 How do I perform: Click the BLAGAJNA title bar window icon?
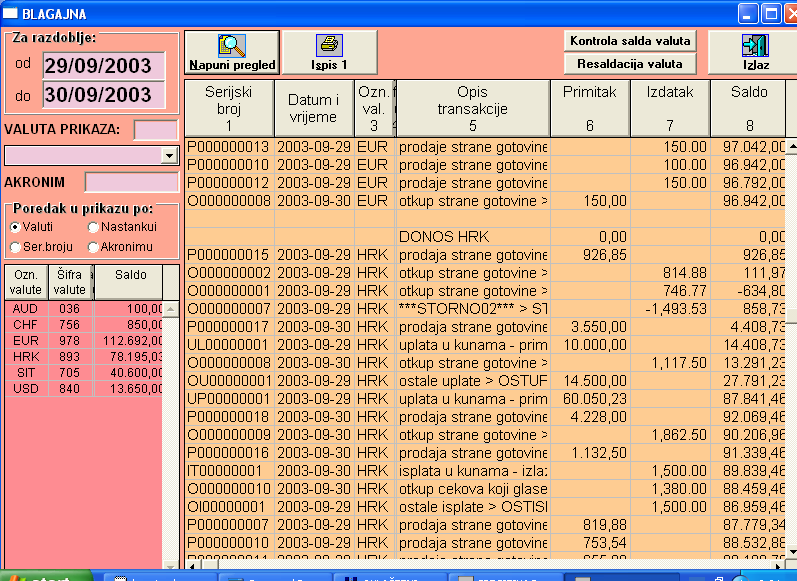(12, 14)
